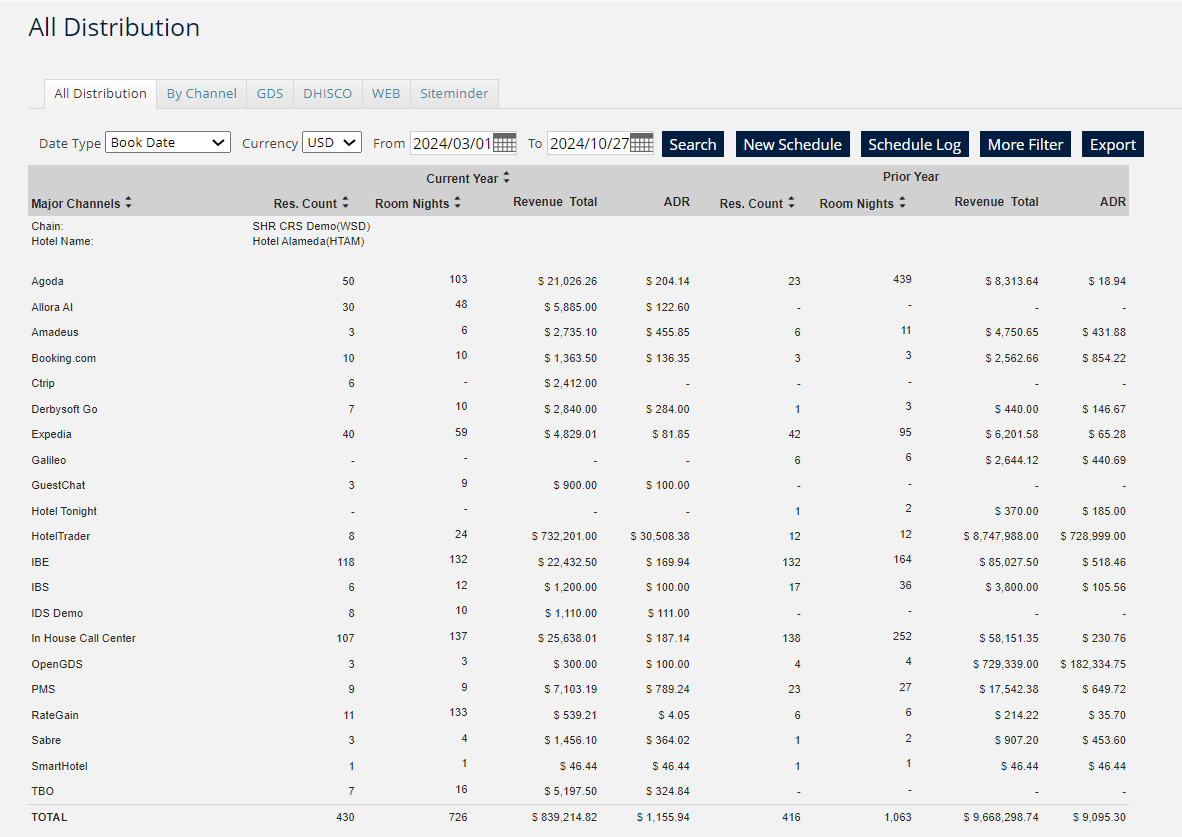Select the Ctrip channel label

pyautogui.click(x=43, y=383)
